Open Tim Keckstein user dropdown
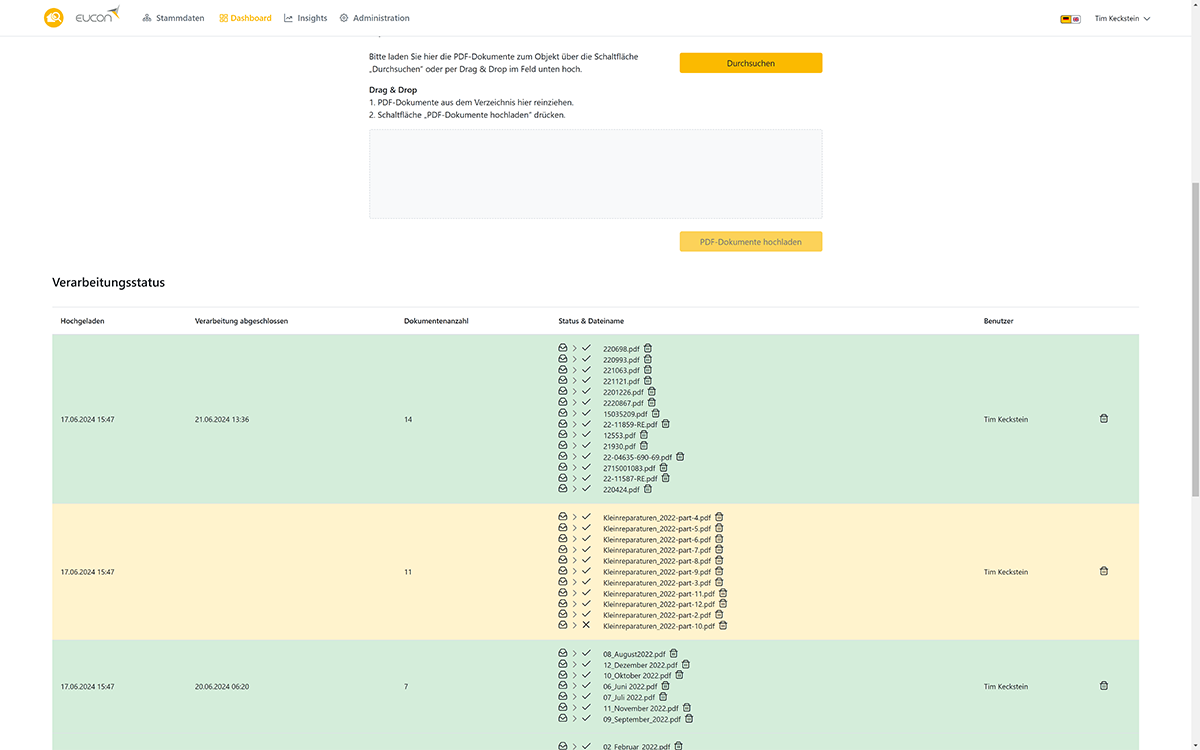Viewport: 1200px width, 750px height. click(1122, 18)
